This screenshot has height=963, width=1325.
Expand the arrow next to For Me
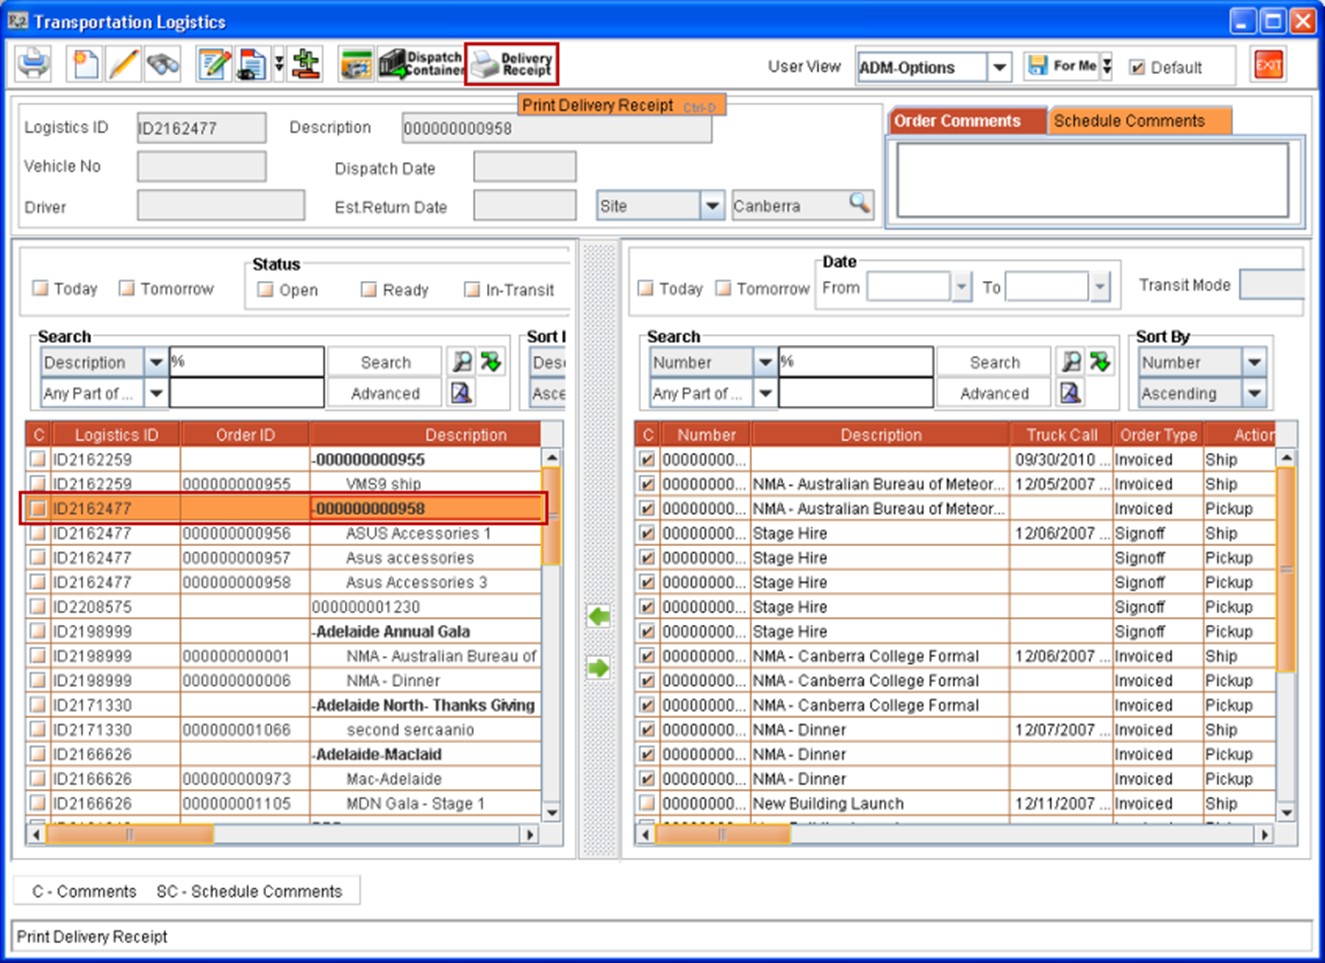coord(1107,66)
